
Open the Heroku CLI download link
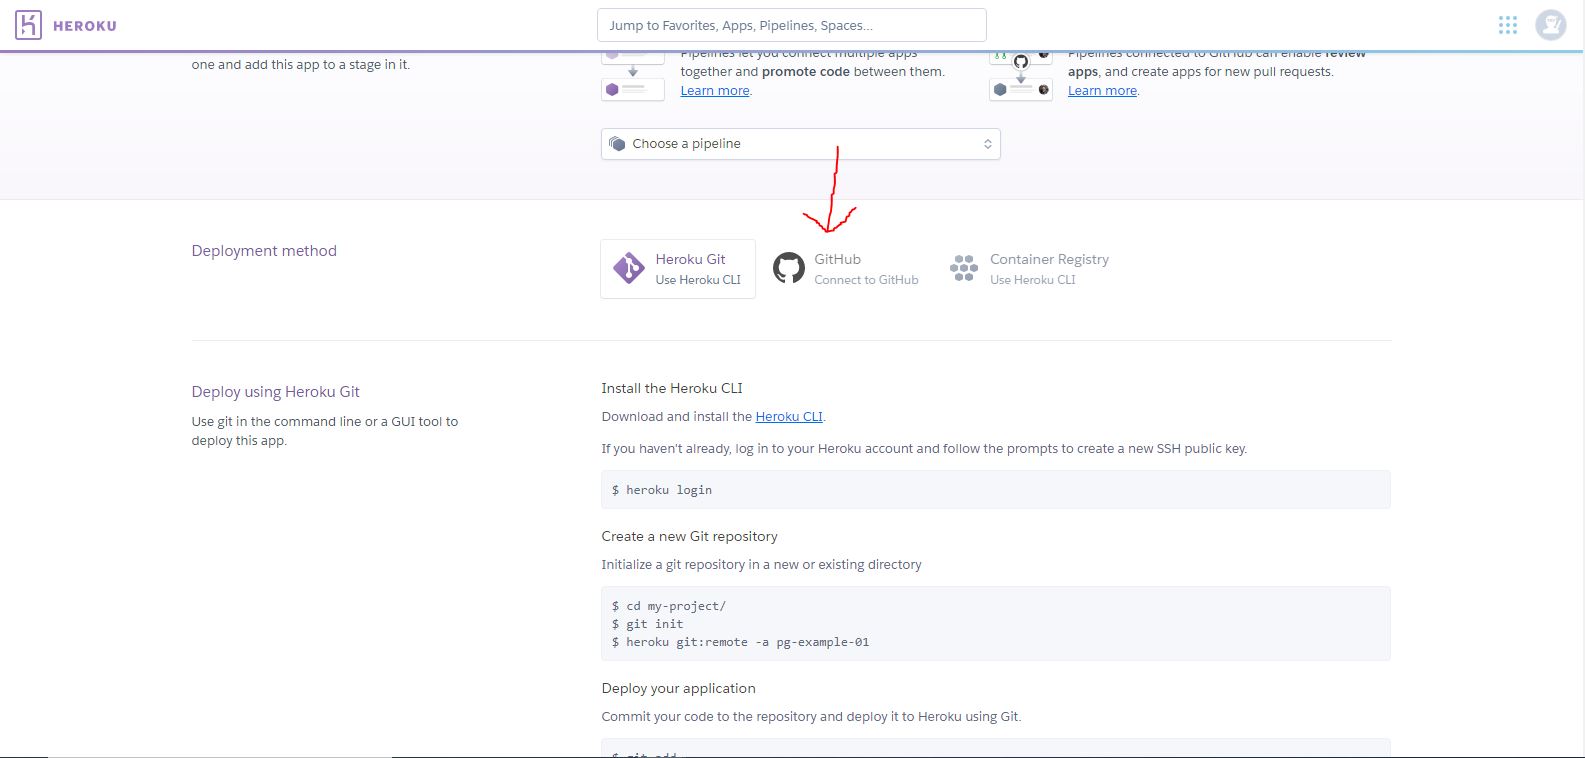789,417
